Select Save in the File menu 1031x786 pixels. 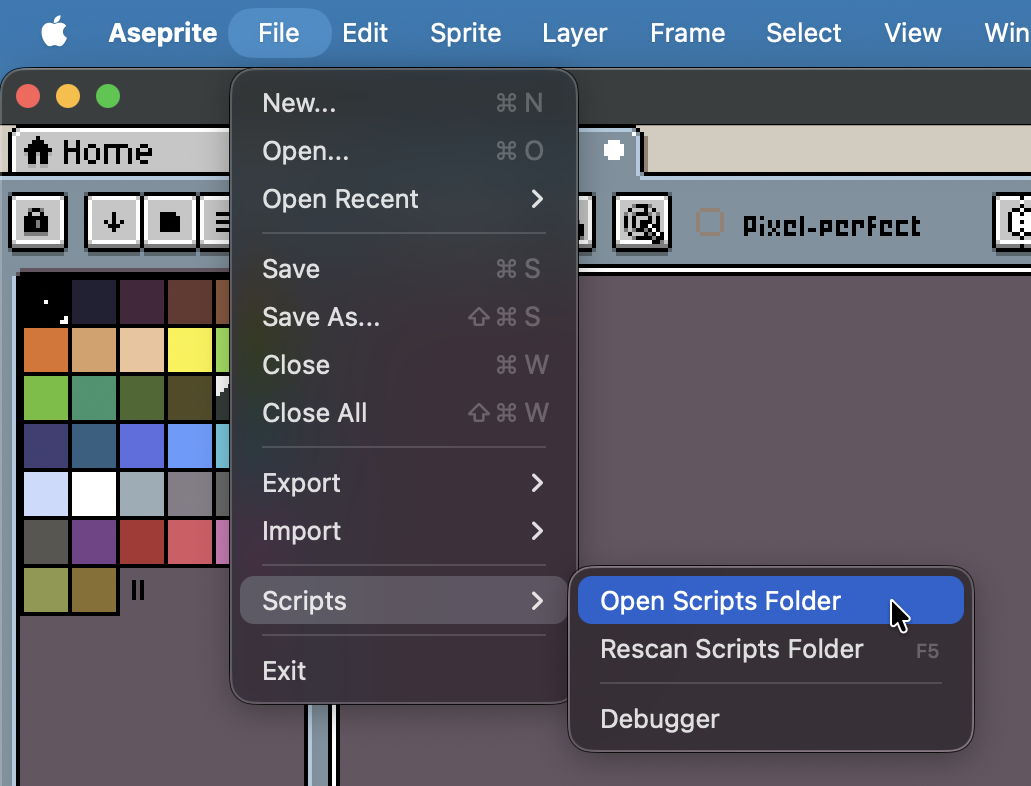point(404,268)
